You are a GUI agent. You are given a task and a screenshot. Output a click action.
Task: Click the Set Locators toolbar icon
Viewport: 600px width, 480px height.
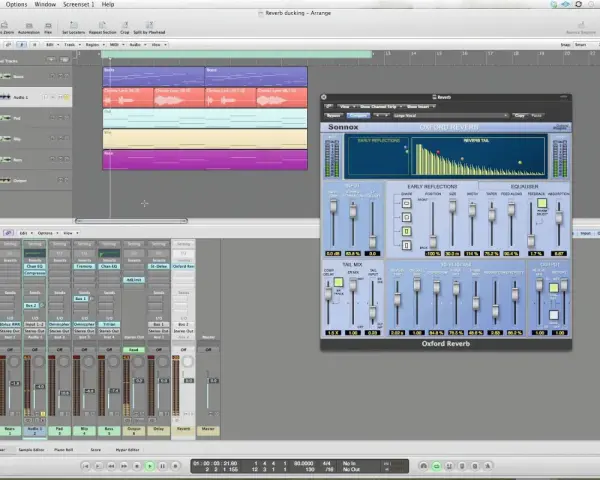pos(73,28)
